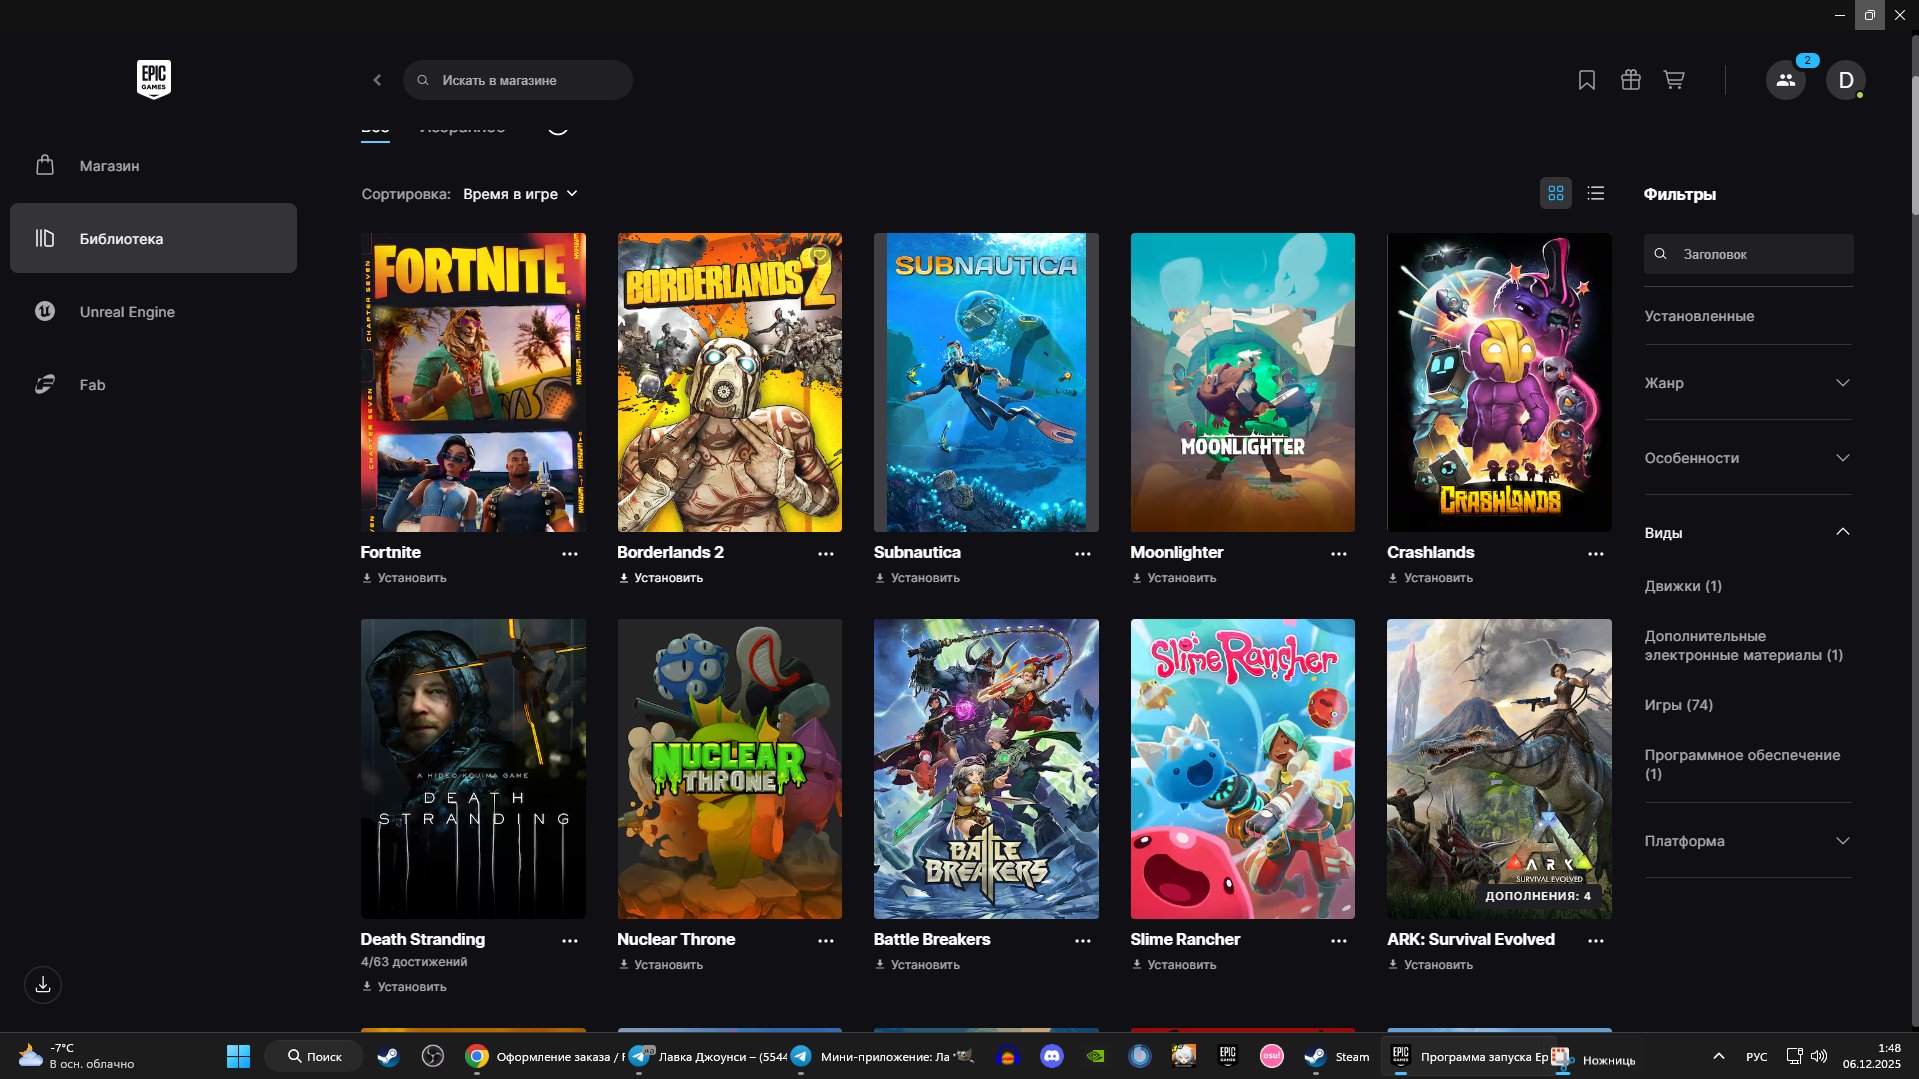Expand the Жанр filter section
Screen dimensions: 1919x1079
point(1747,383)
